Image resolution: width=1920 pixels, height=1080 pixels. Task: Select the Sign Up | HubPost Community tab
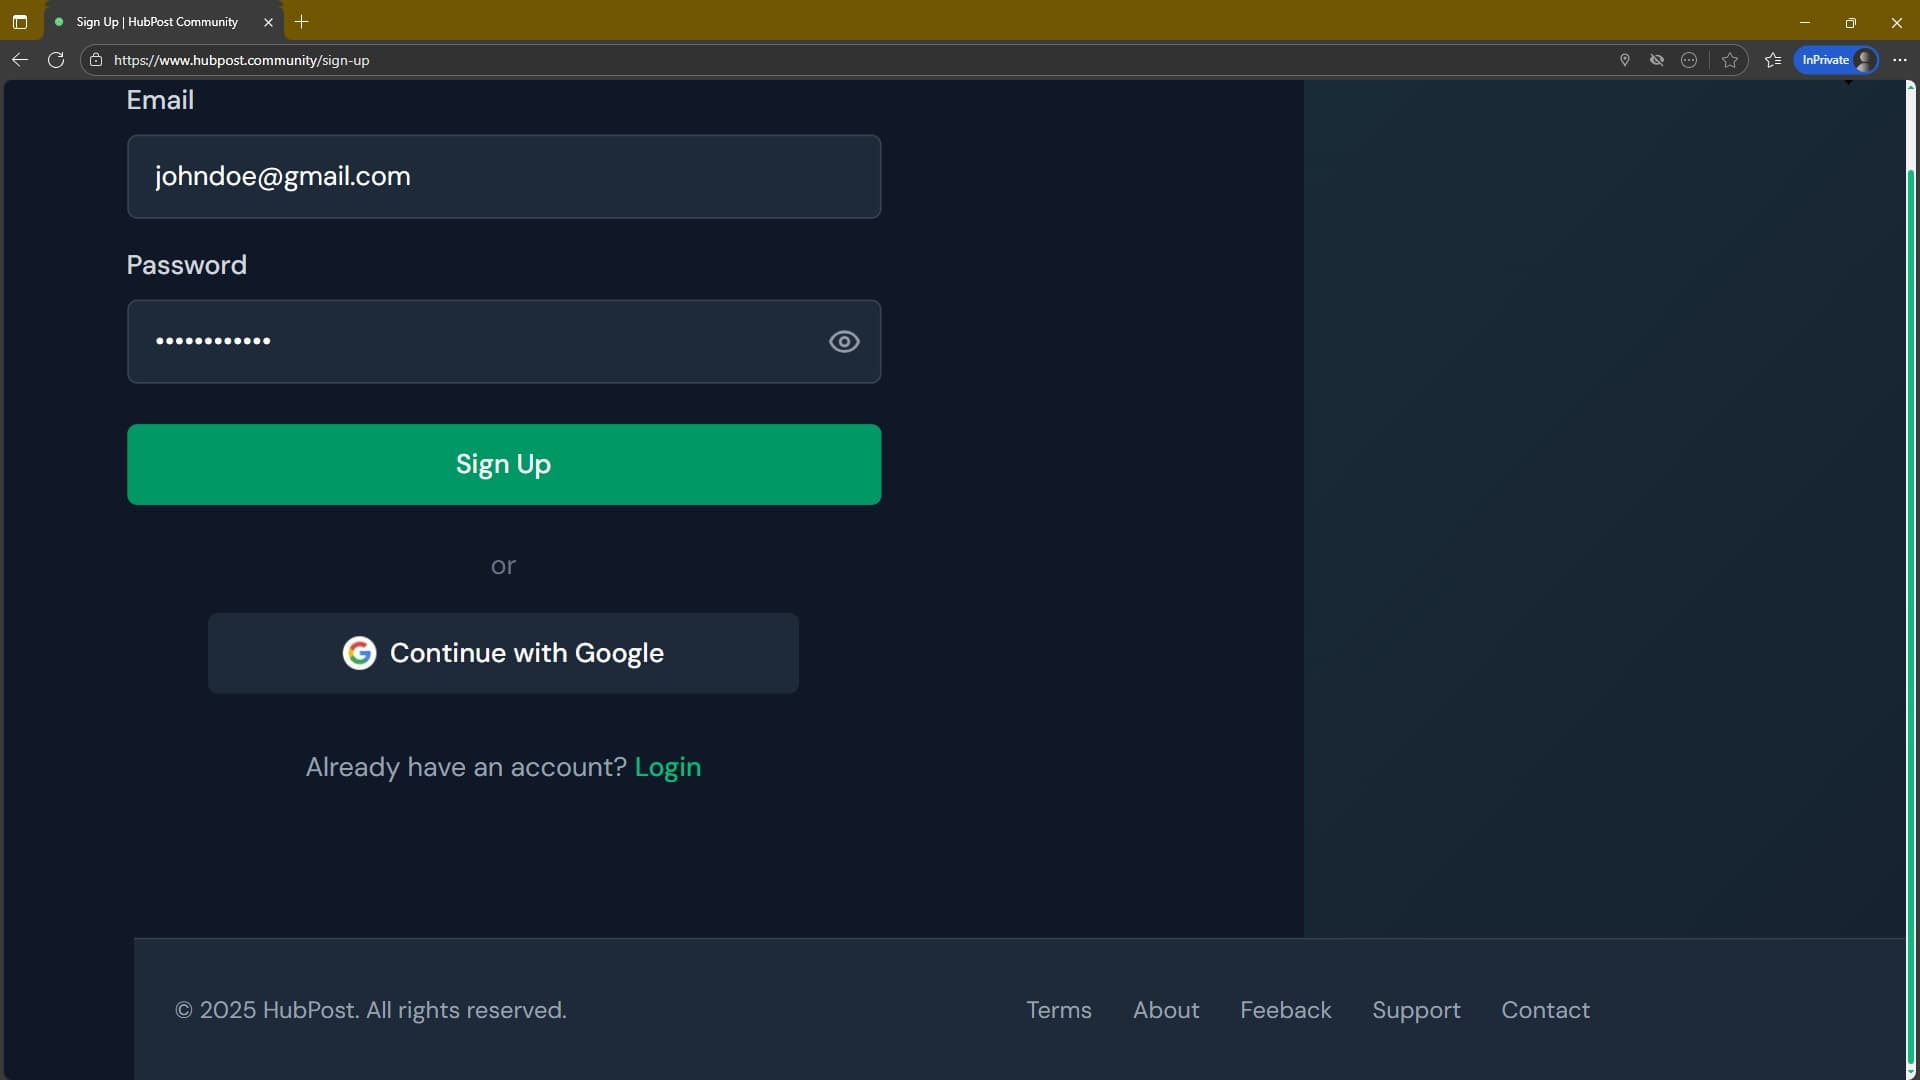163,22
